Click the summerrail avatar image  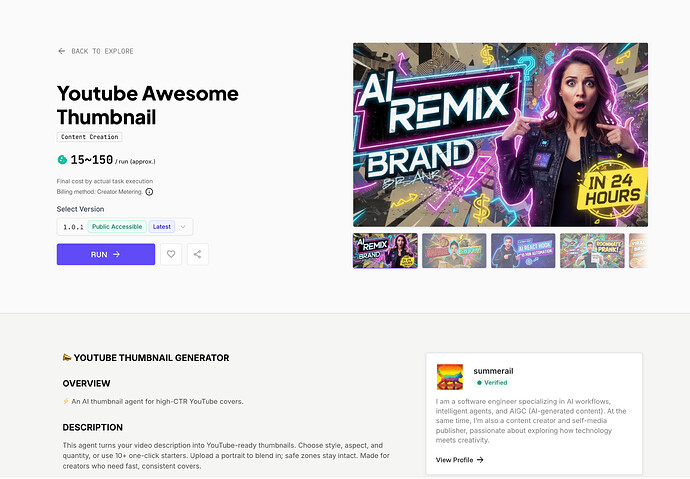tap(450, 376)
